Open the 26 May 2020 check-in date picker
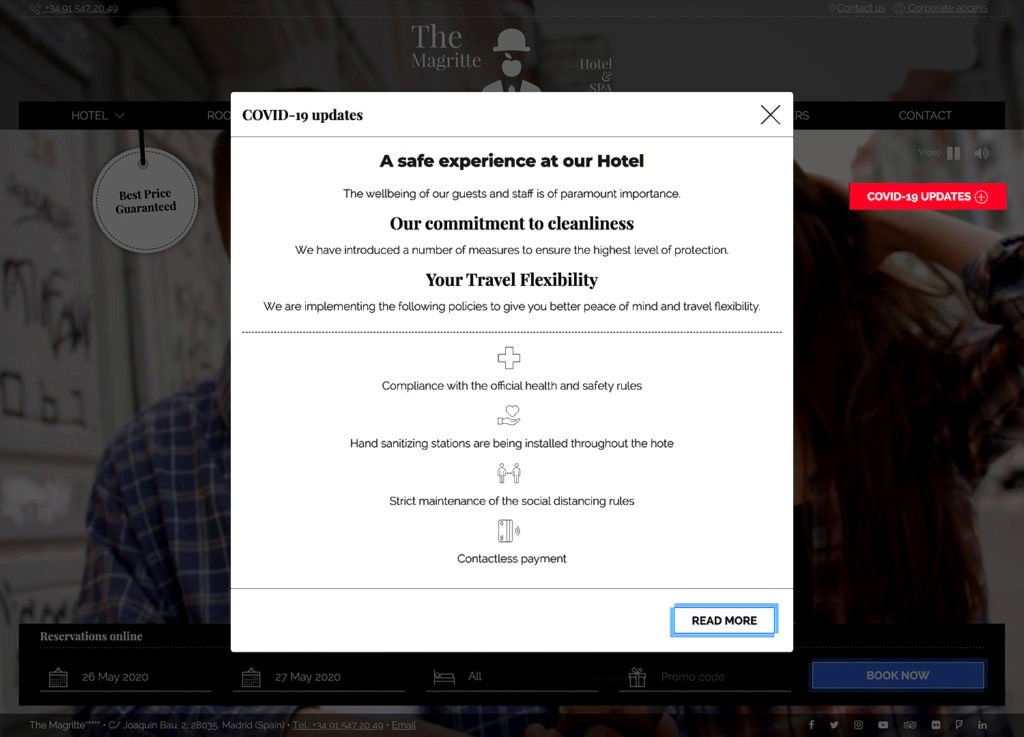 pyautogui.click(x=125, y=677)
